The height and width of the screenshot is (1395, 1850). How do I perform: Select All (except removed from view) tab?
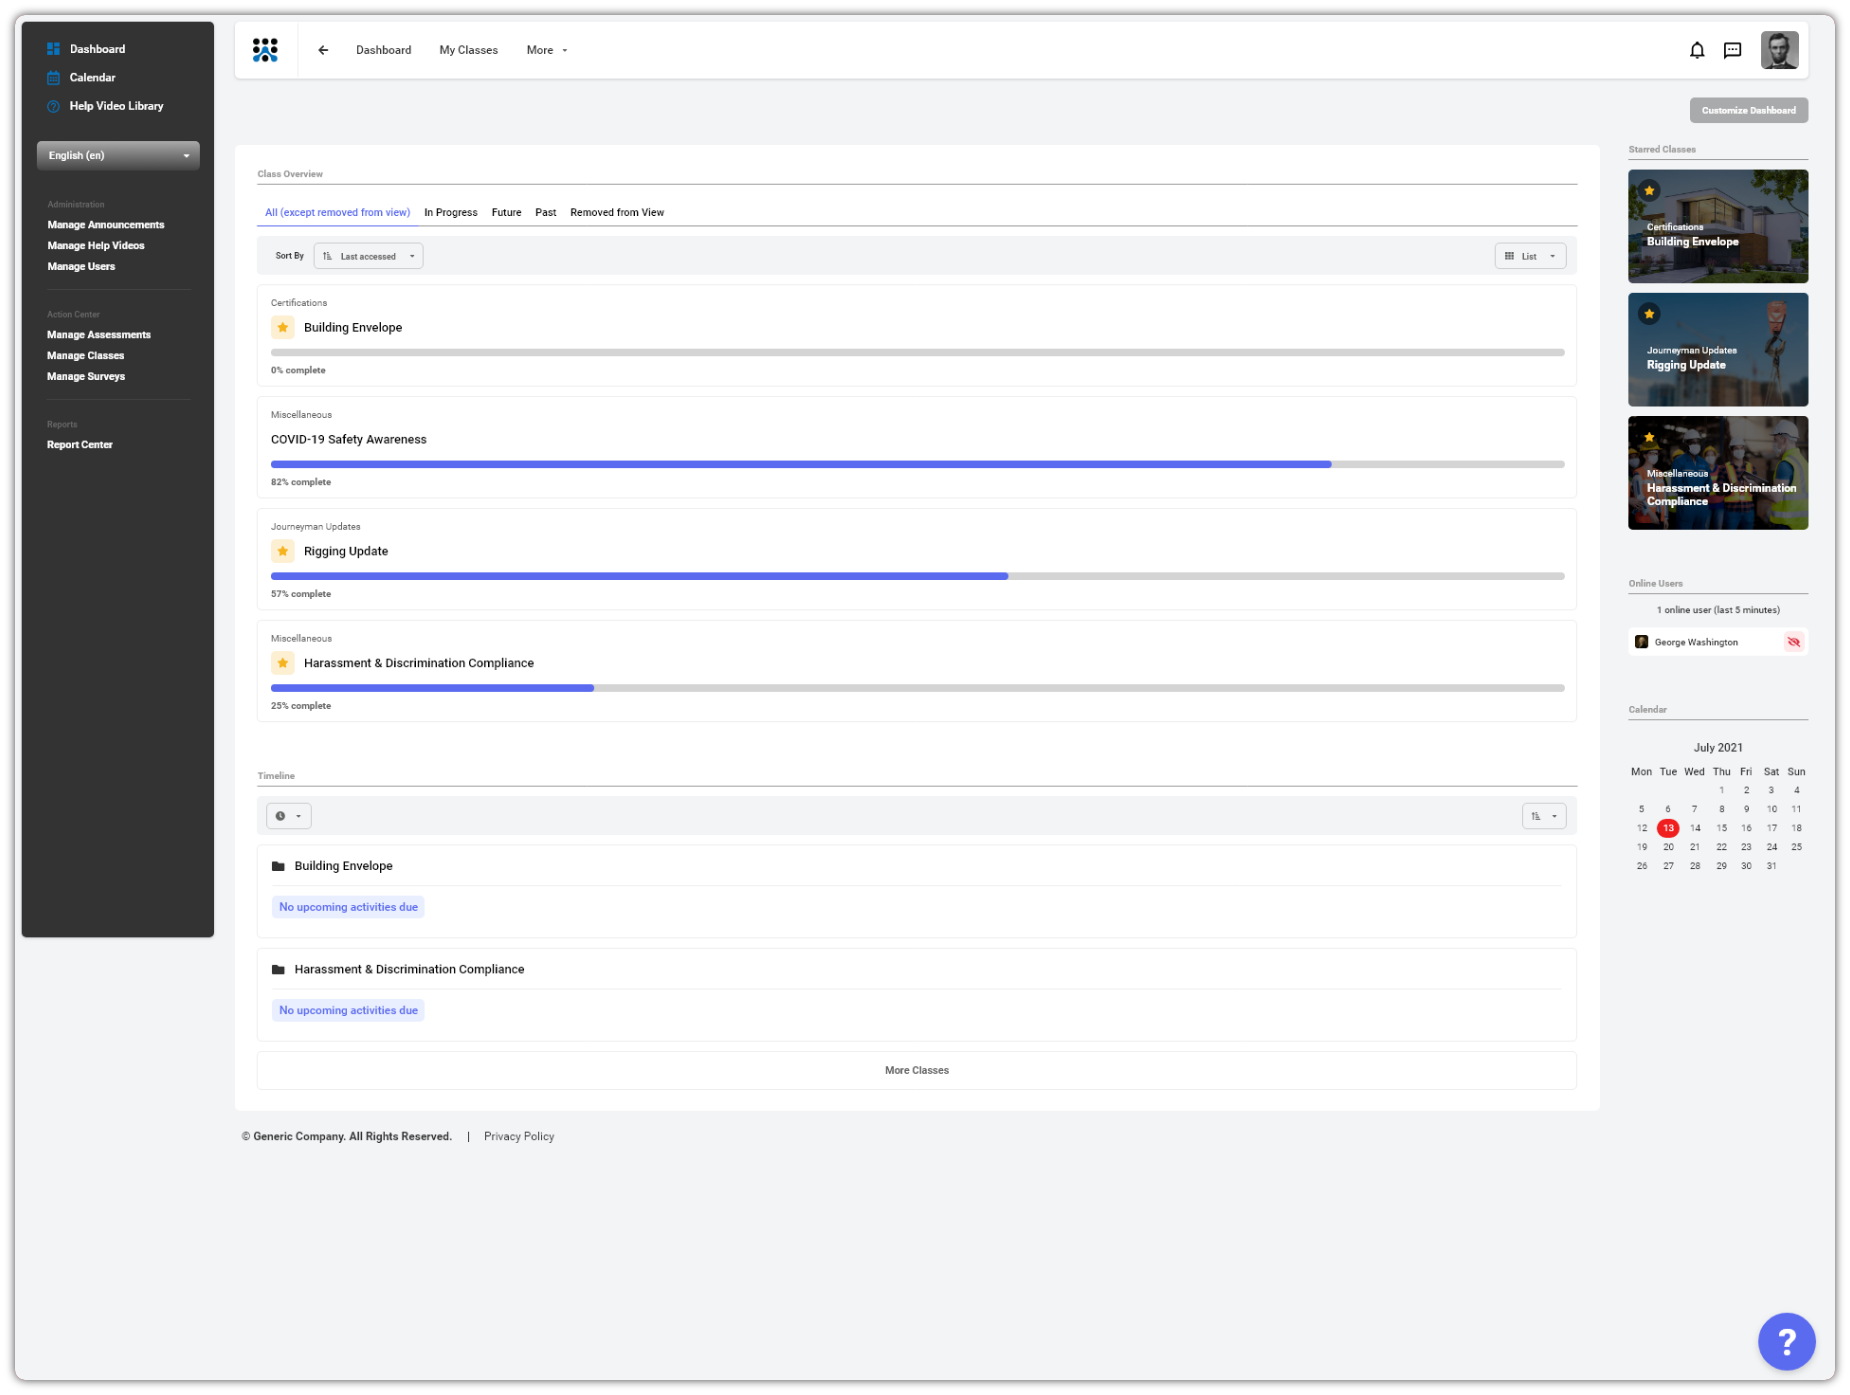[337, 212]
